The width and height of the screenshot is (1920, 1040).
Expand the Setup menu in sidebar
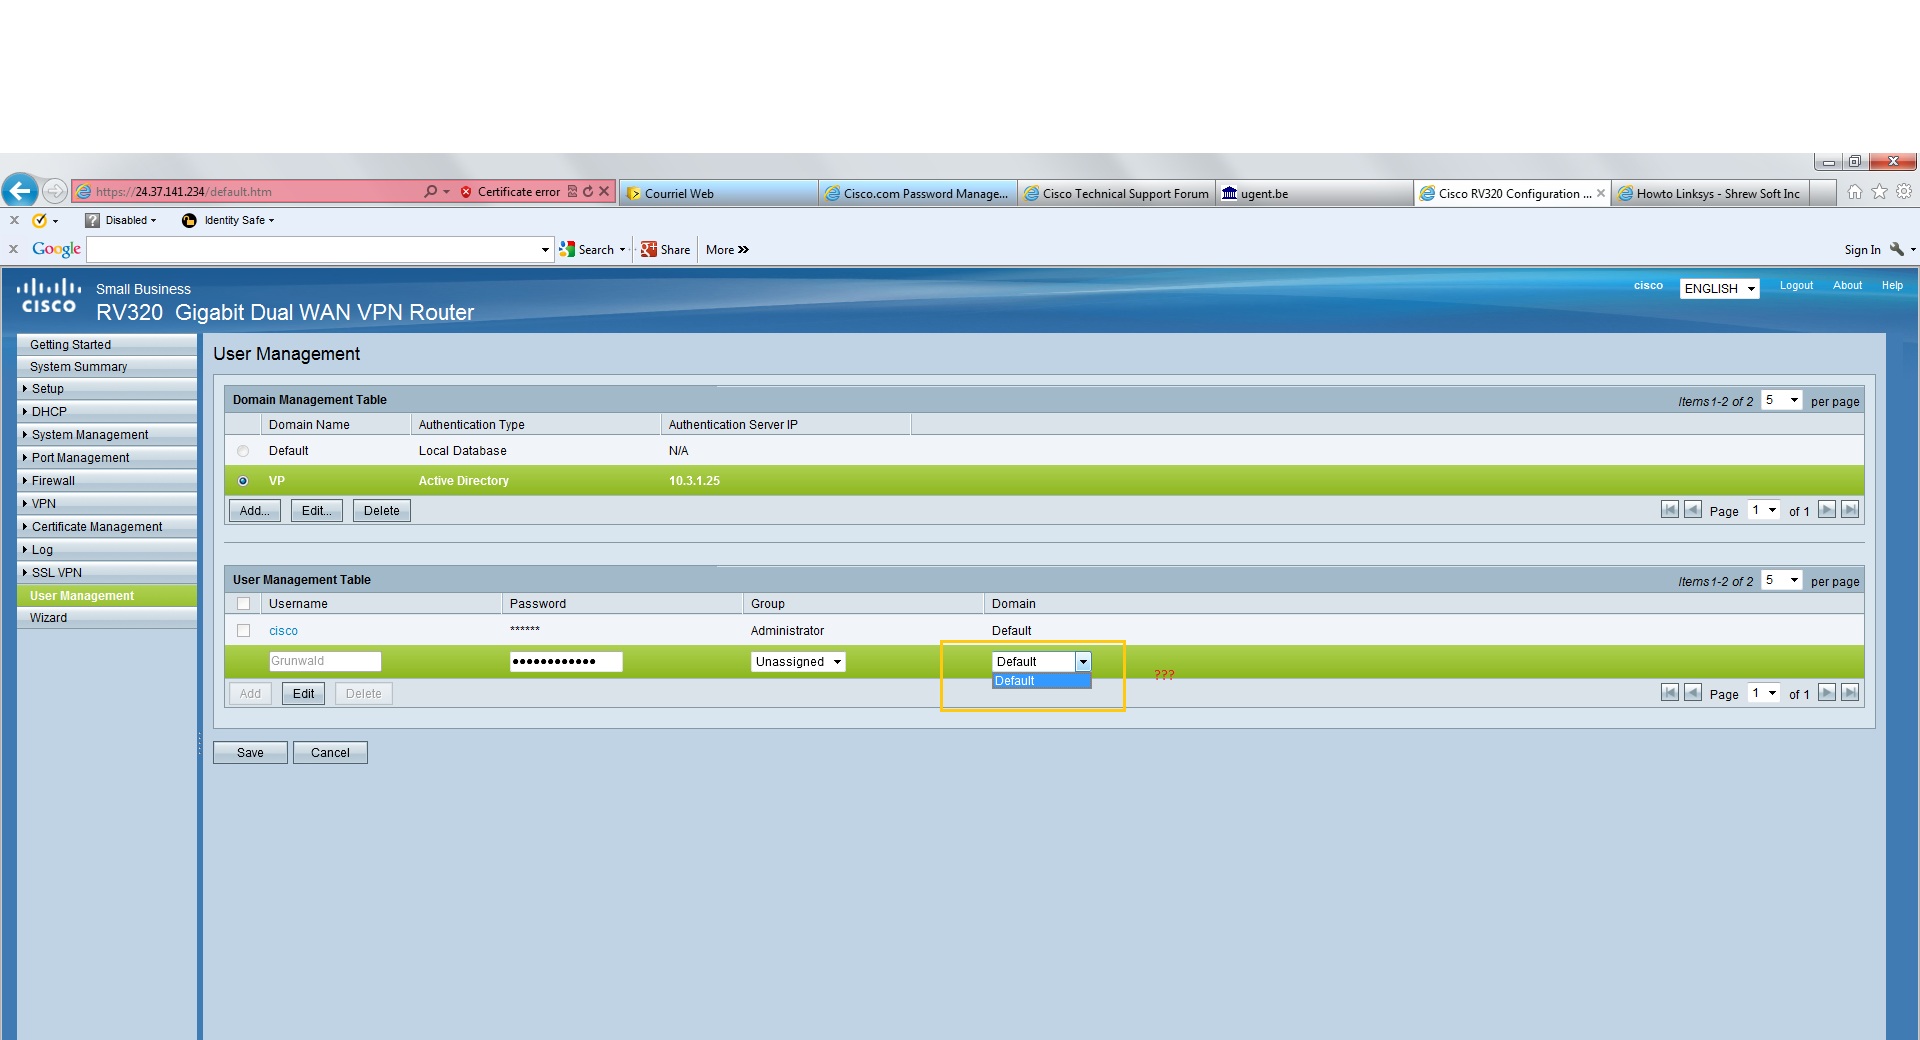pyautogui.click(x=107, y=389)
